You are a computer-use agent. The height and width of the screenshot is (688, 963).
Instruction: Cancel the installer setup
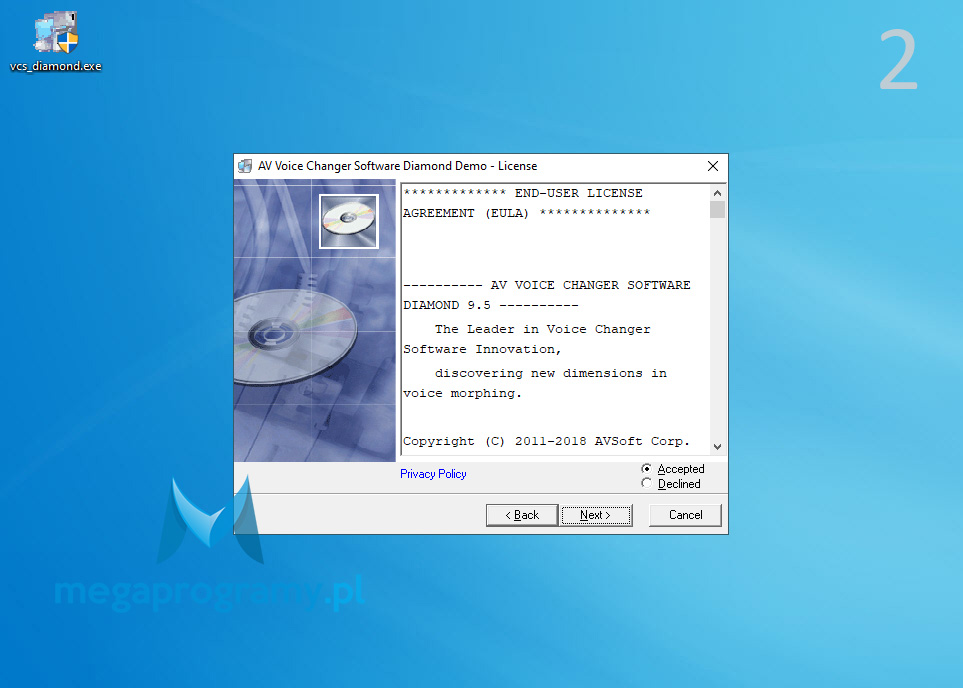[685, 515]
